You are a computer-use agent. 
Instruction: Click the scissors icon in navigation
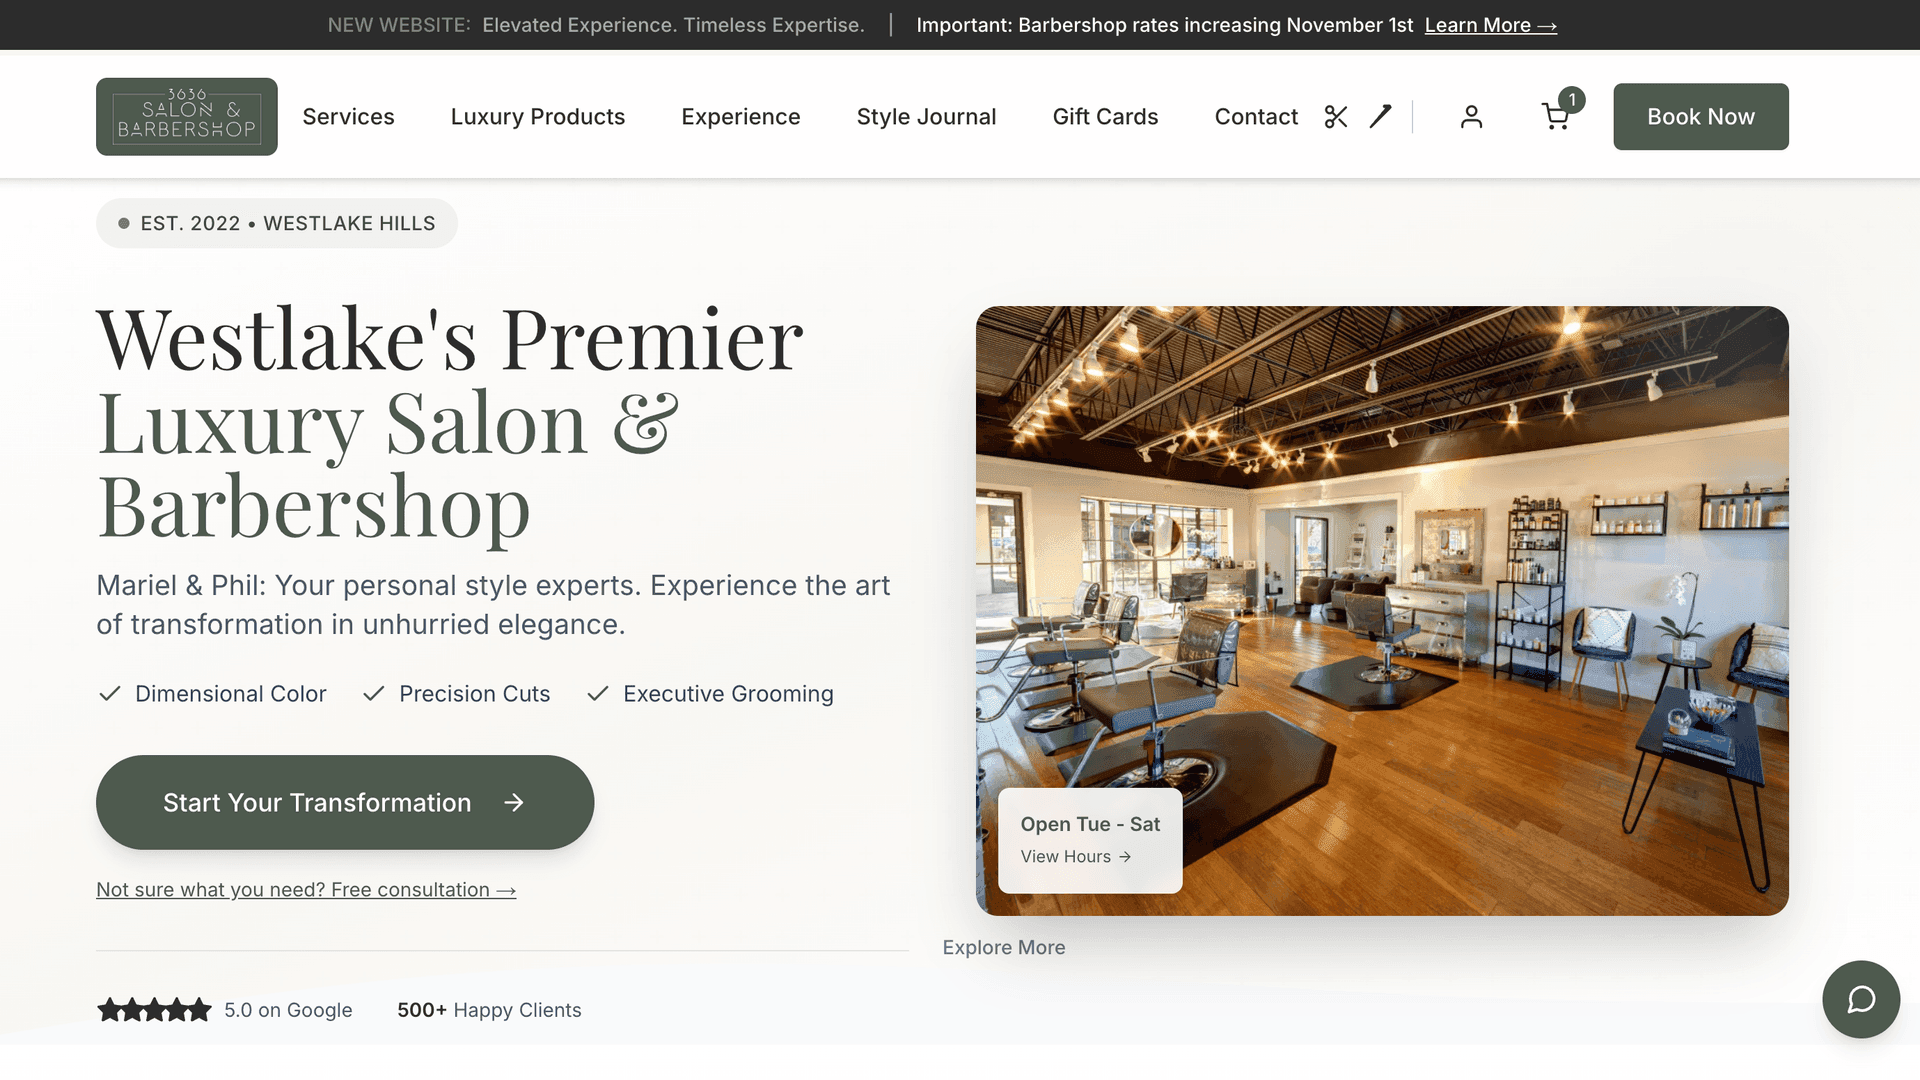point(1336,117)
